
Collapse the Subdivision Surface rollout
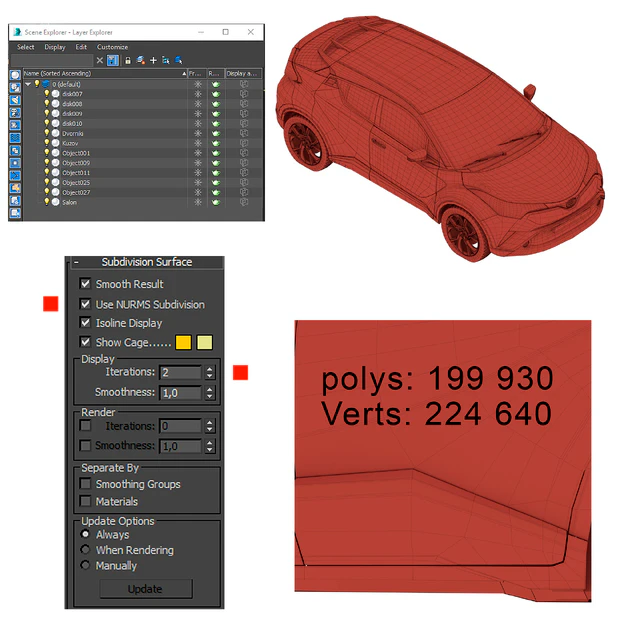click(76, 262)
